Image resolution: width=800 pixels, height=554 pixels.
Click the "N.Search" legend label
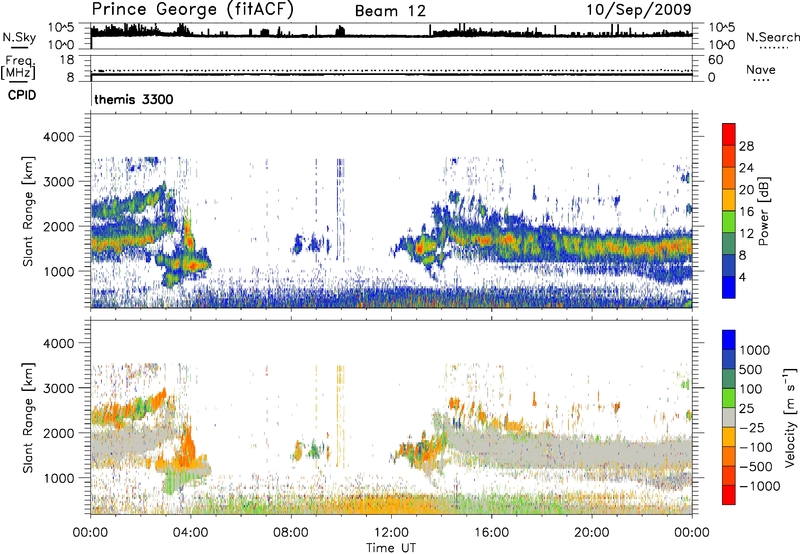click(772, 37)
